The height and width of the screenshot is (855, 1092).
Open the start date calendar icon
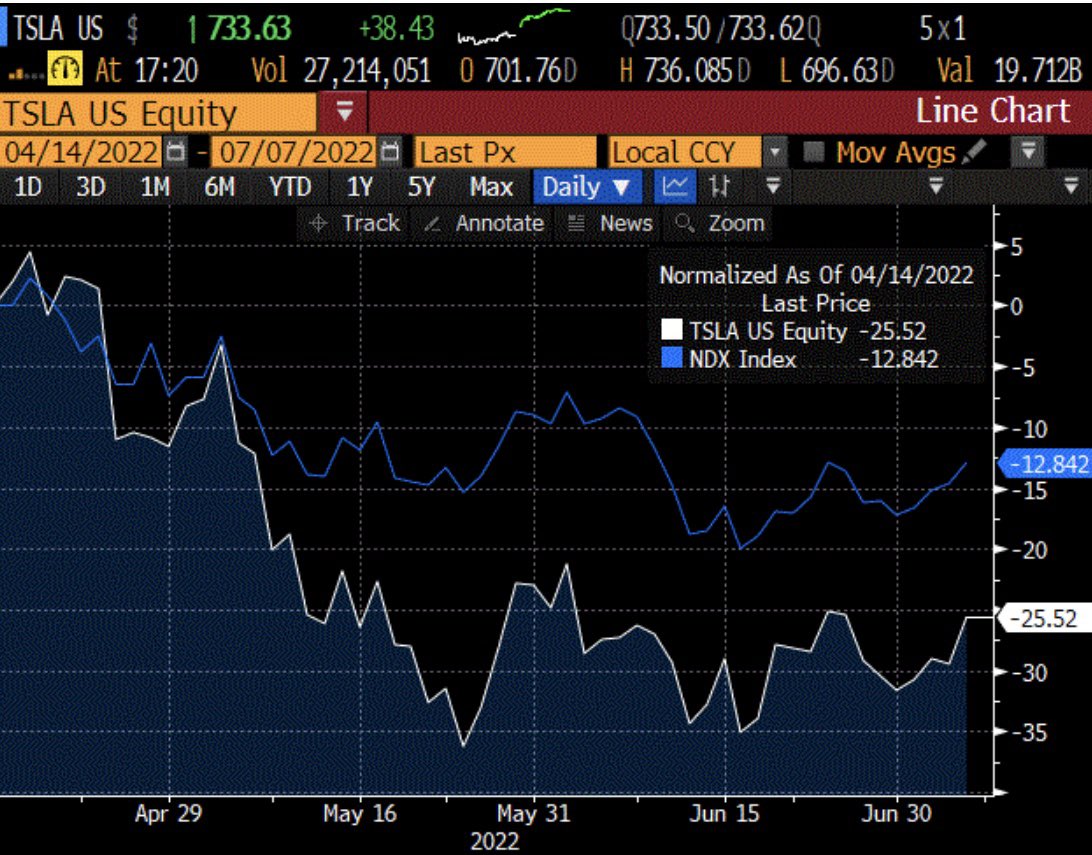click(x=176, y=152)
